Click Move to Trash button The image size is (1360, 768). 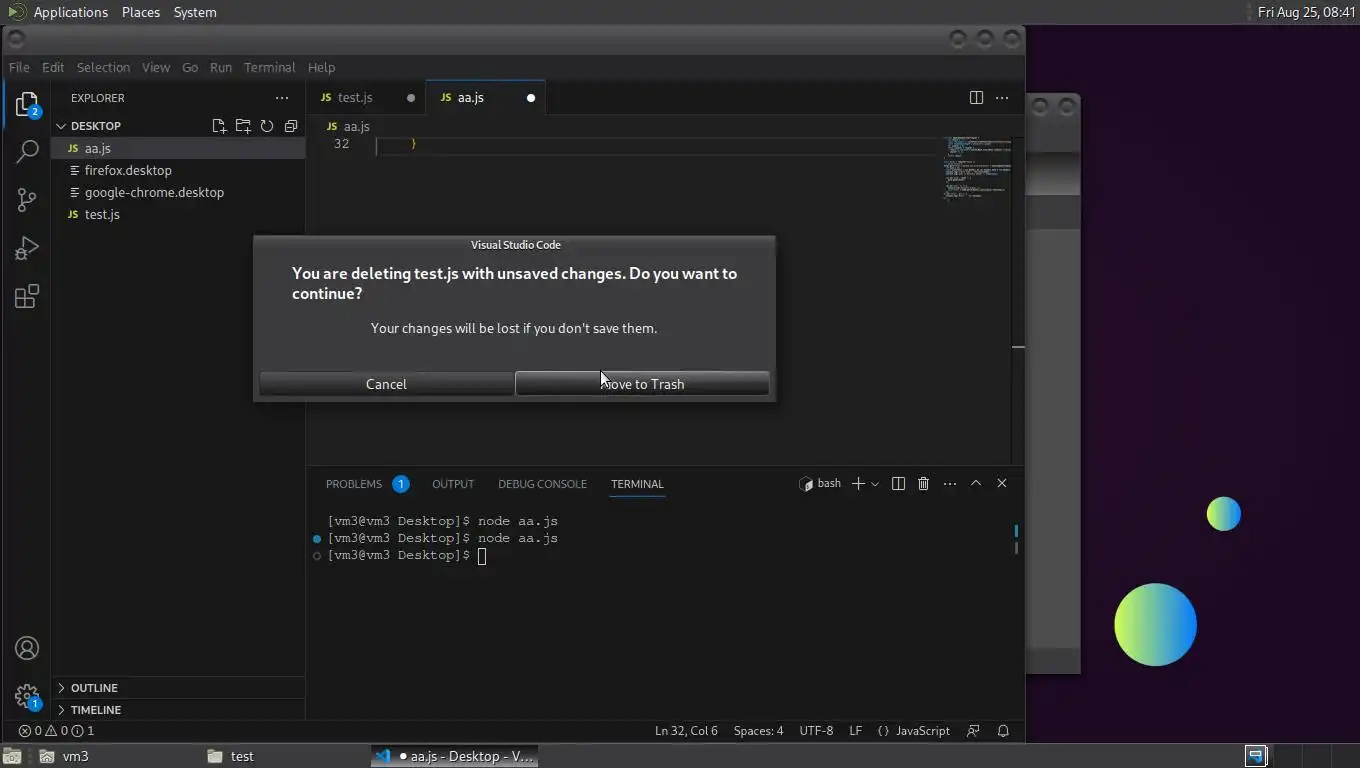[x=642, y=384]
